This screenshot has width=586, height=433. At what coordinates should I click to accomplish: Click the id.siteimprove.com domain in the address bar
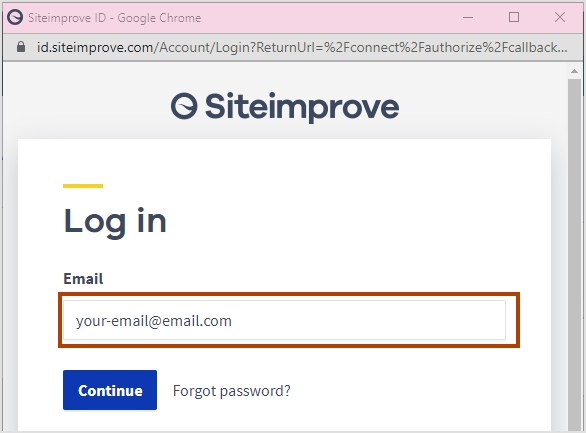tap(95, 47)
